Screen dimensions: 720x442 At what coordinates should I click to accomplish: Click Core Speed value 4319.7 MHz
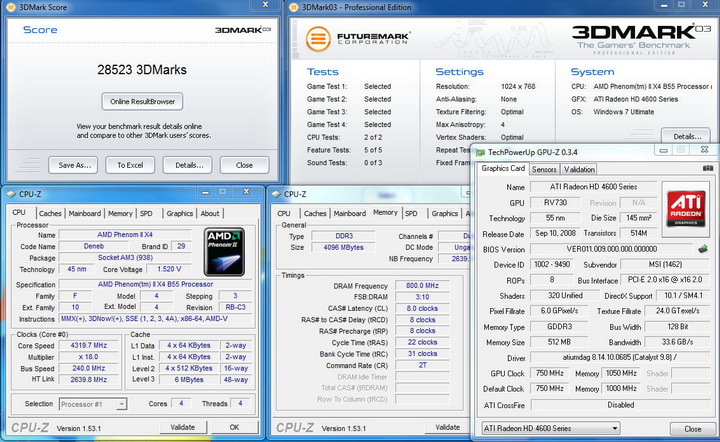[89, 345]
